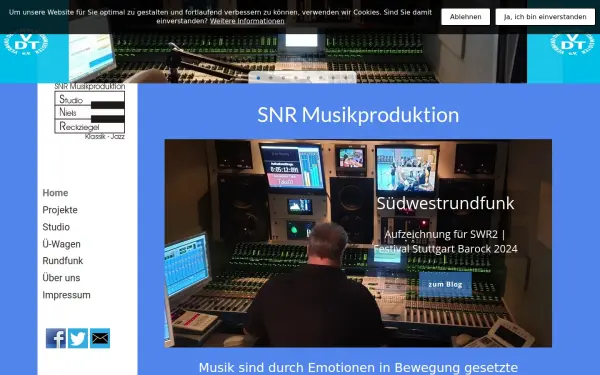The height and width of the screenshot is (375, 600).
Task: Select the second slideshow dot in the banner
Action: click(x=271, y=78)
